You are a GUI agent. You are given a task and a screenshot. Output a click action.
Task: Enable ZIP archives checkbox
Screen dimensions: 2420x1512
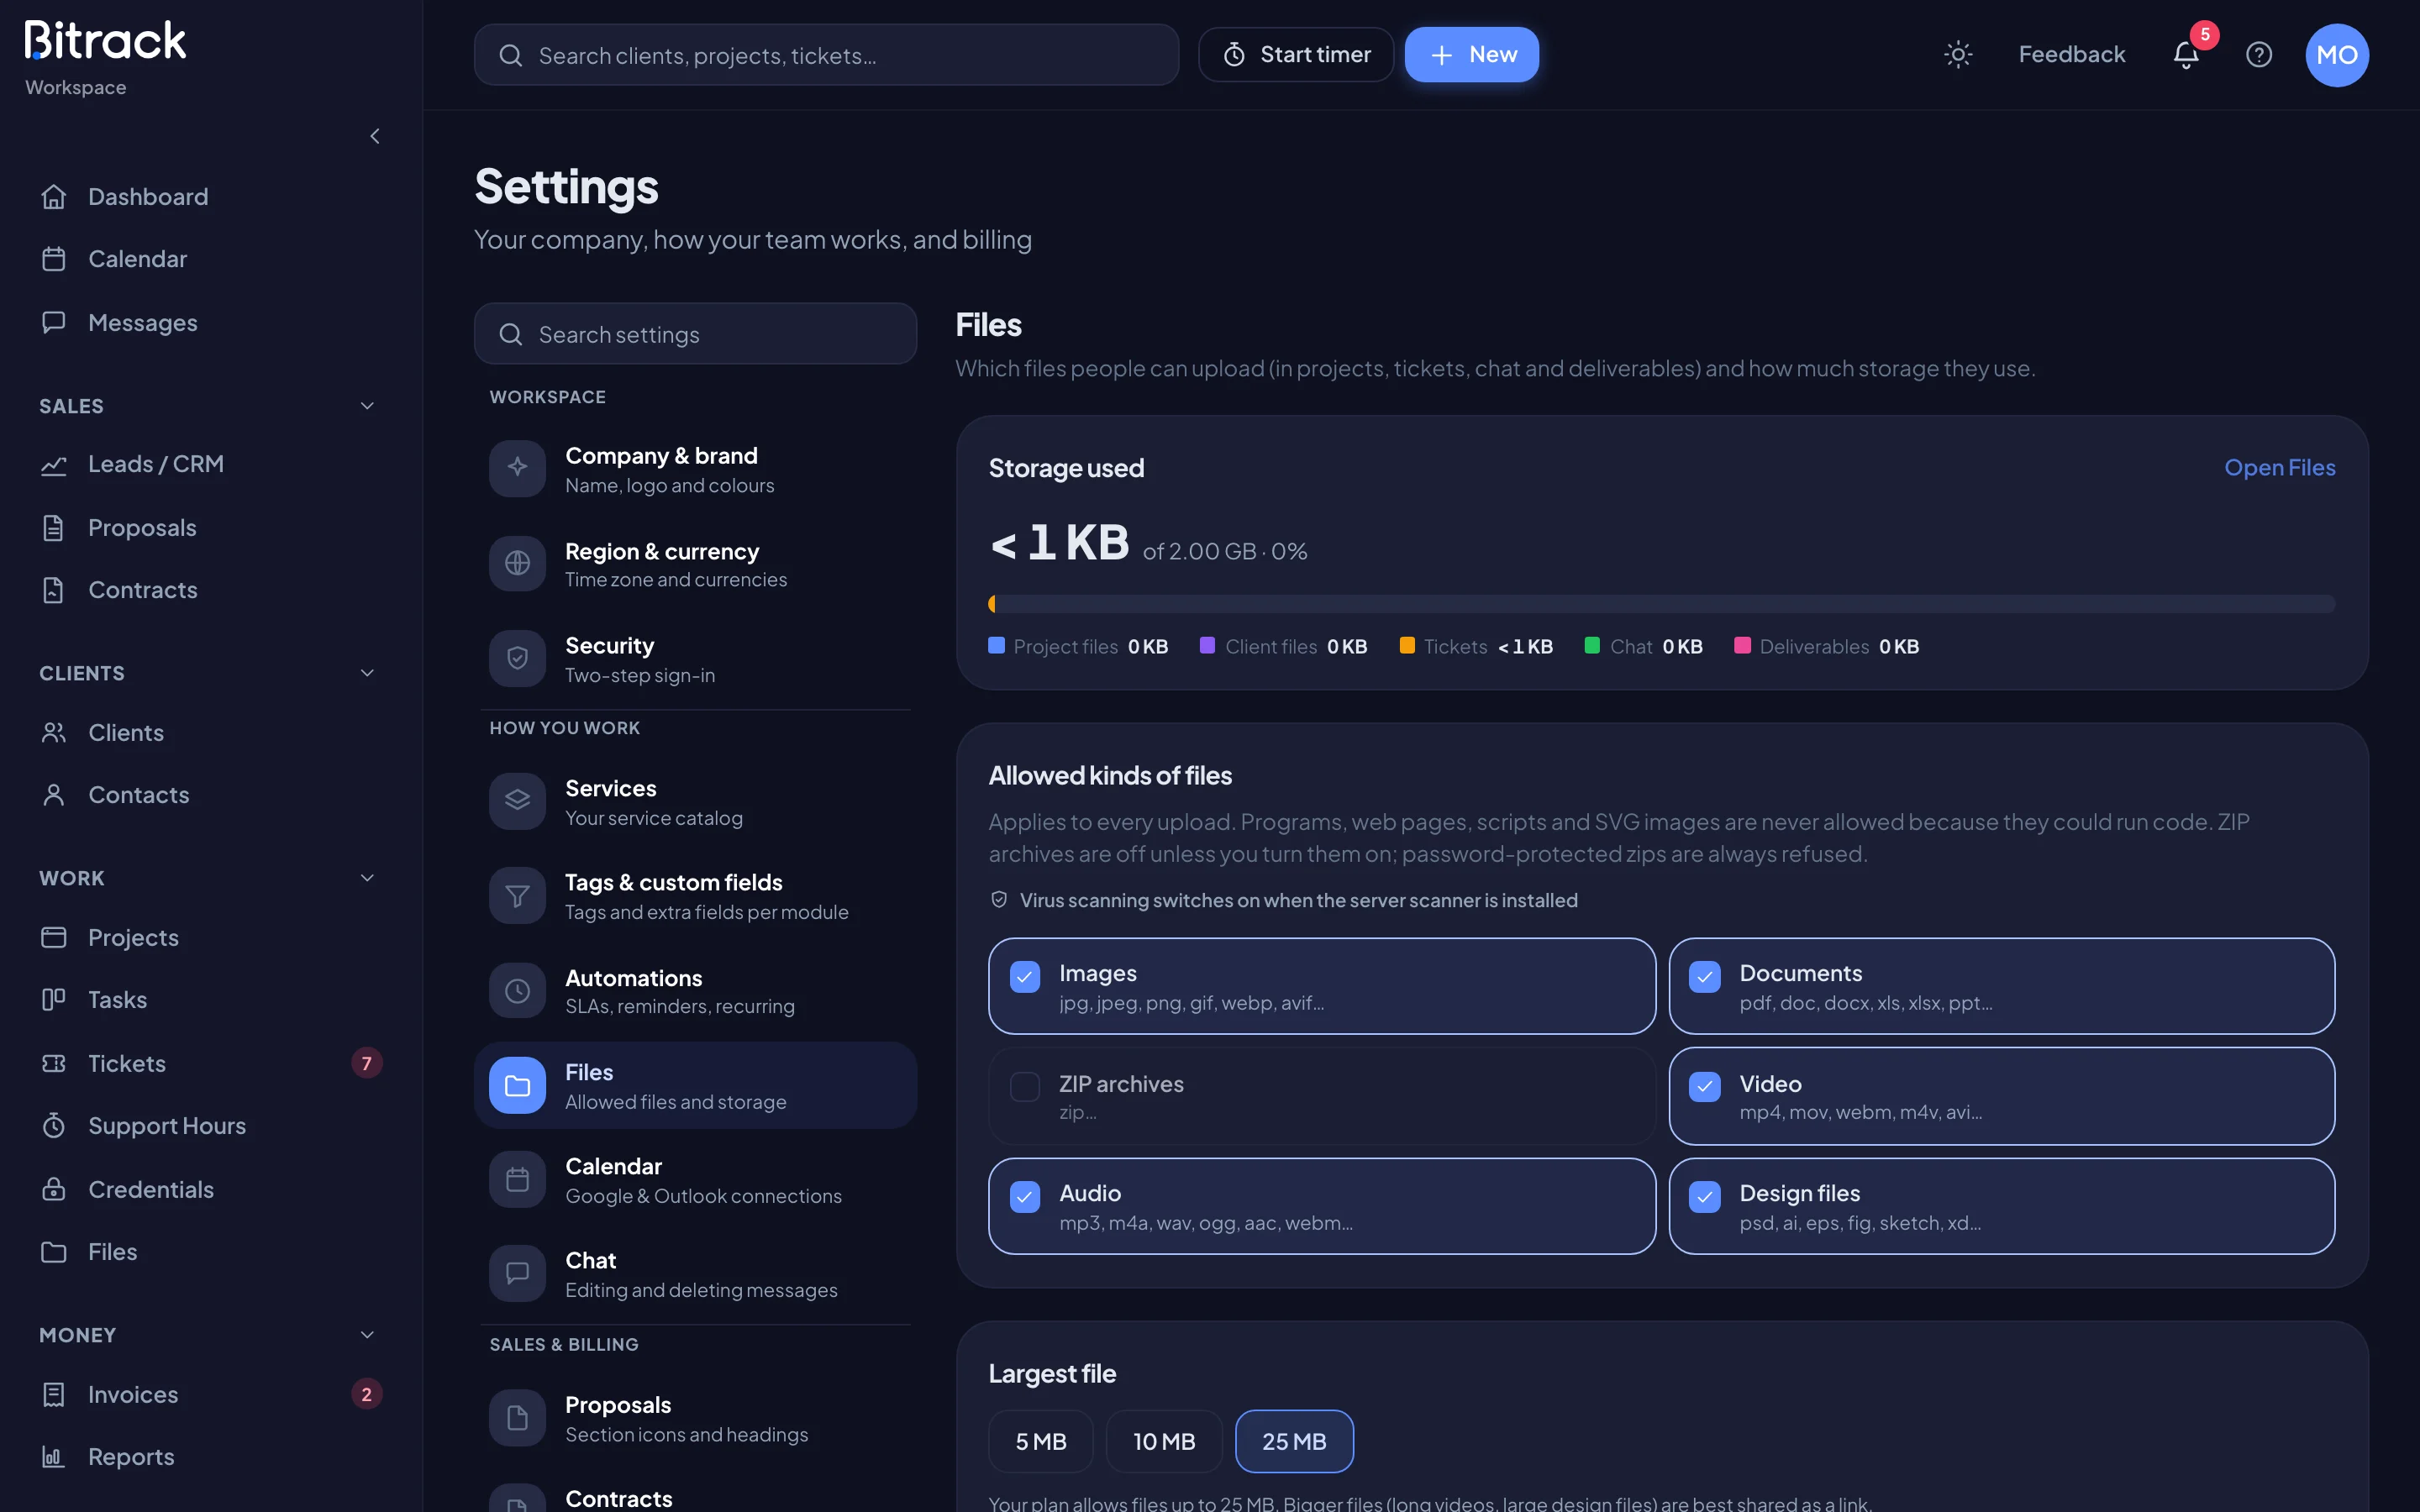[1024, 1086]
